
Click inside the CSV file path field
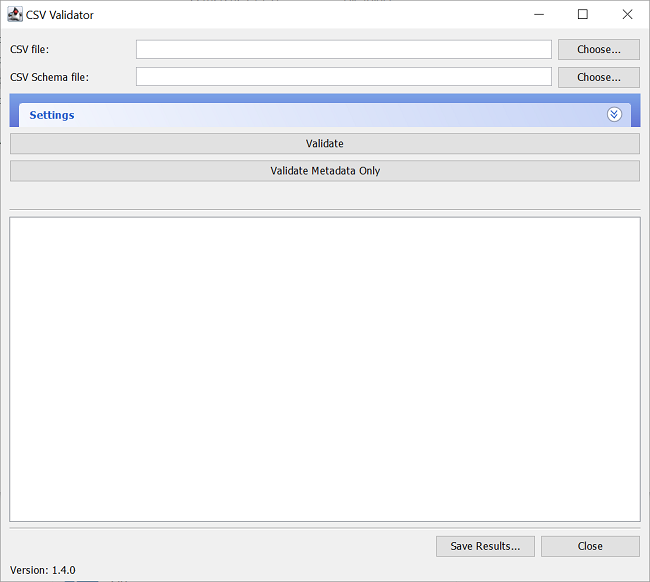click(x=343, y=50)
